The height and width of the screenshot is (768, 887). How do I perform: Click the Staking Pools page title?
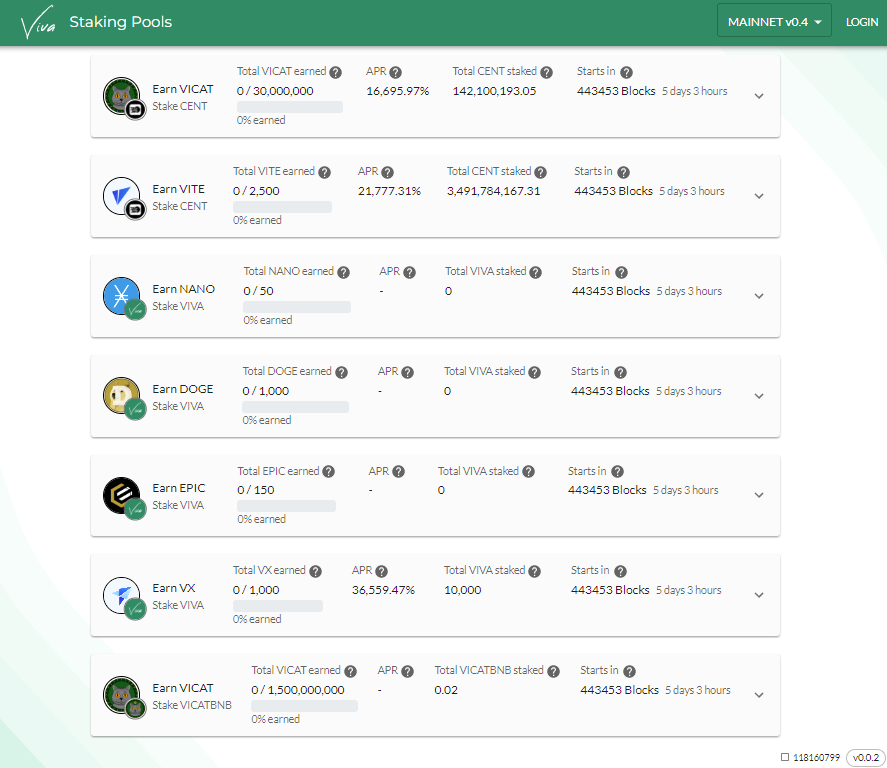point(120,22)
